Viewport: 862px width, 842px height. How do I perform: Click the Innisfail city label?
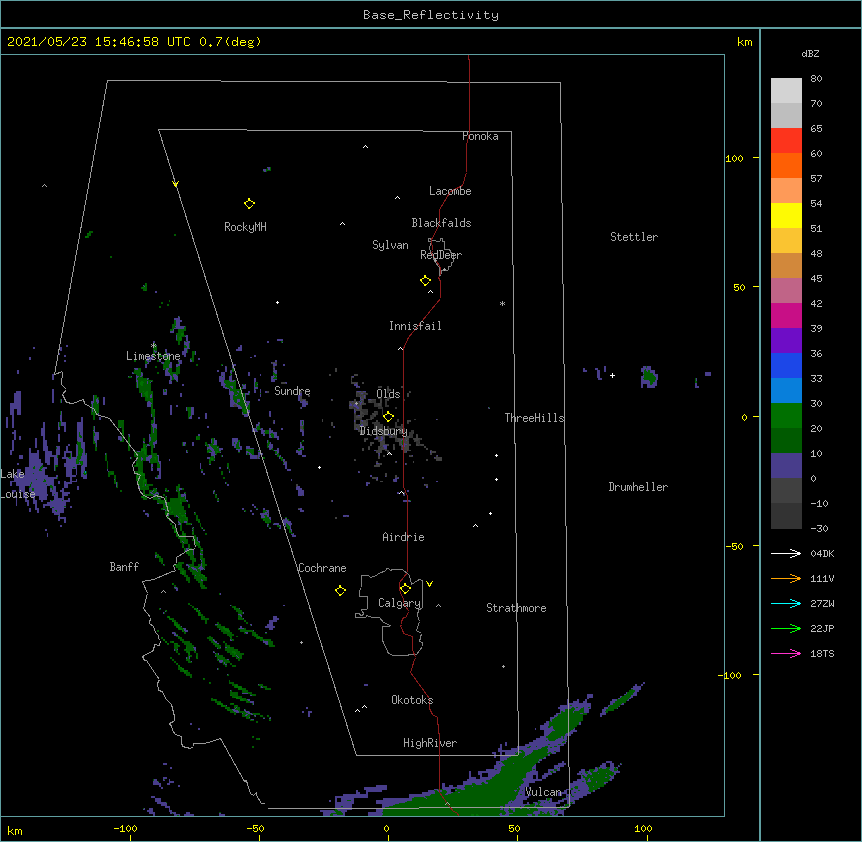415,326
